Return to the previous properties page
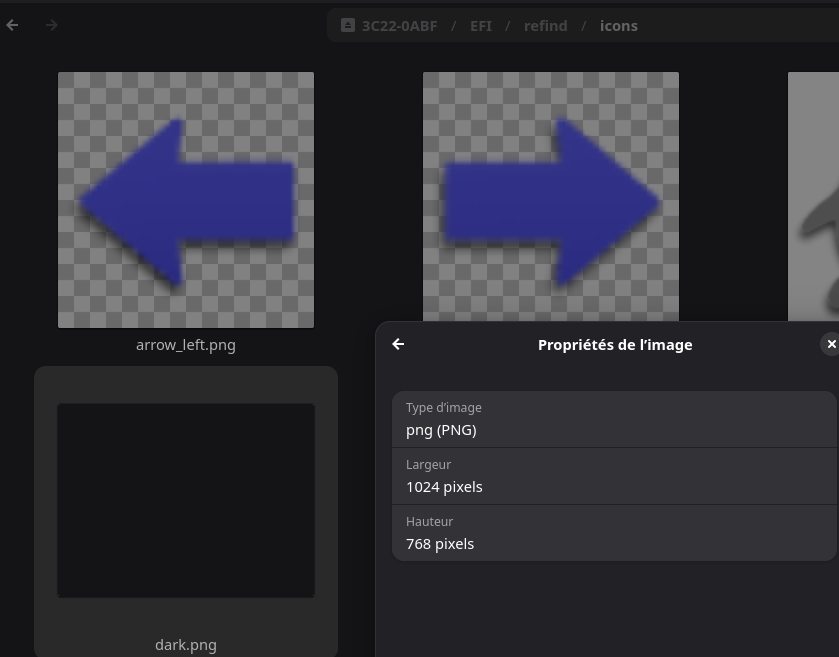 398,344
